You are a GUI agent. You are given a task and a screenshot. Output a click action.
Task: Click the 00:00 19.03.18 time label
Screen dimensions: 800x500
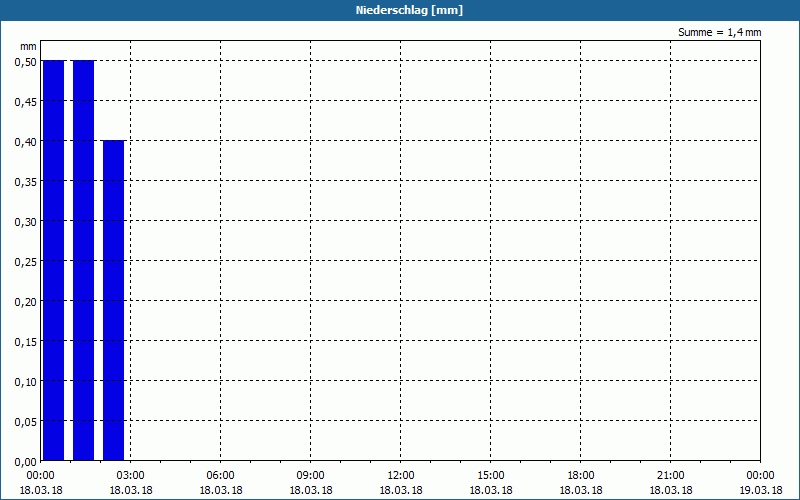point(761,483)
